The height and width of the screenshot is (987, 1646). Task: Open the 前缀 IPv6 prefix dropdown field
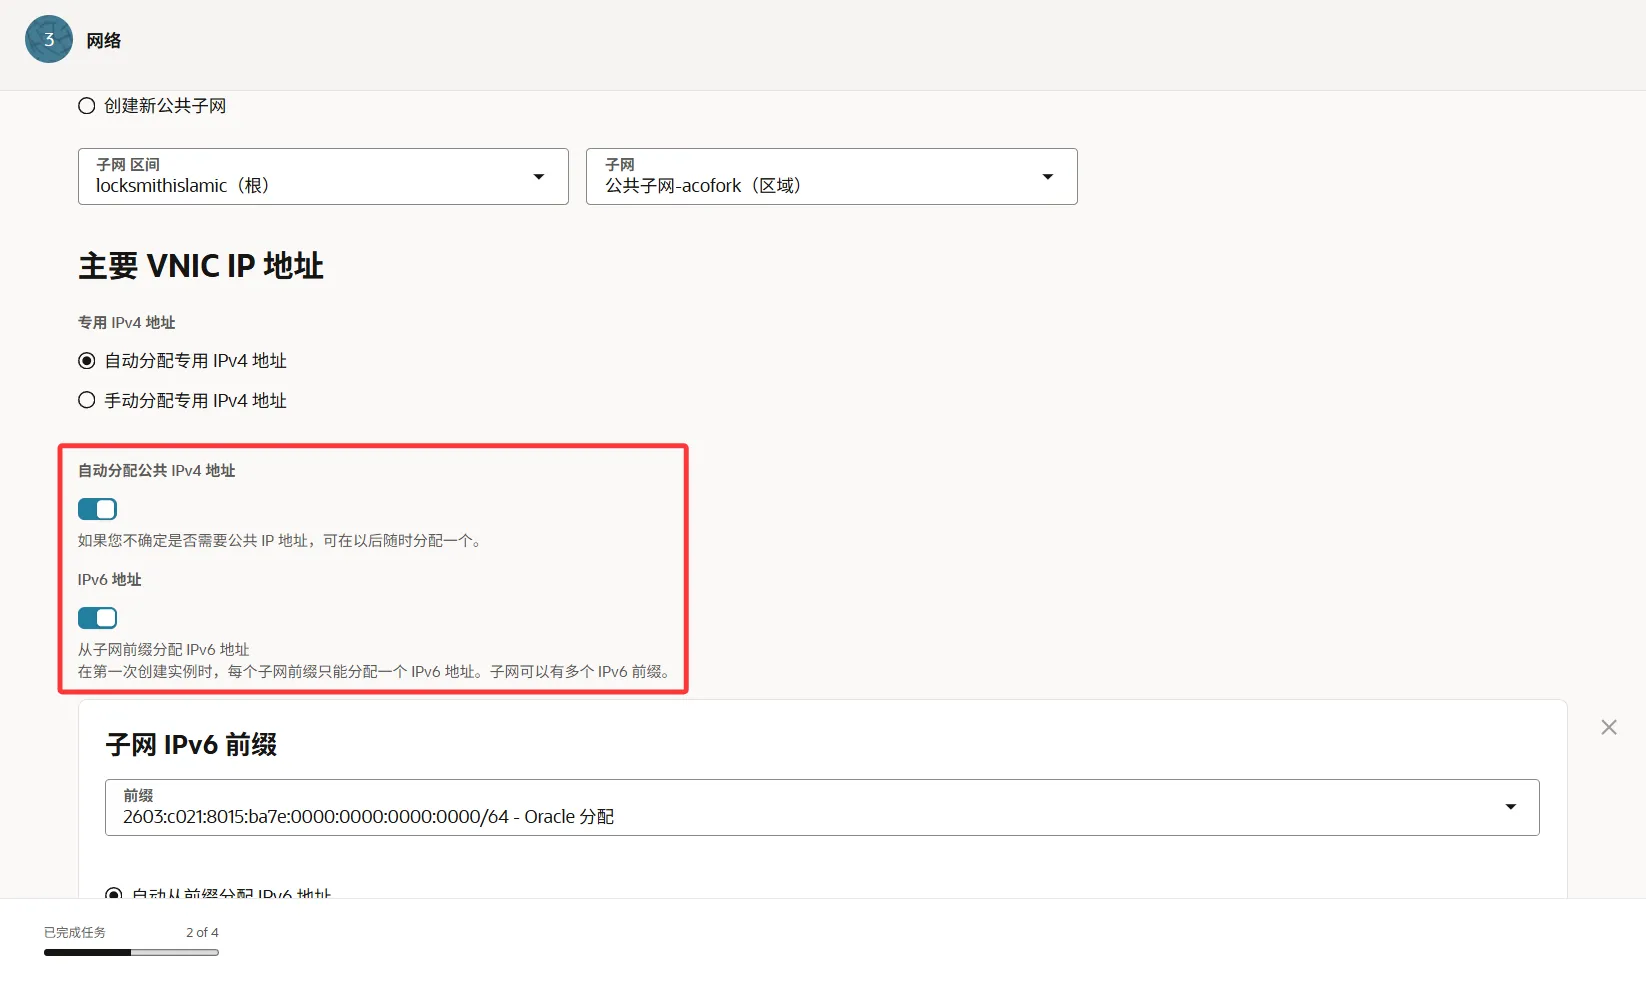[x=800, y=808]
